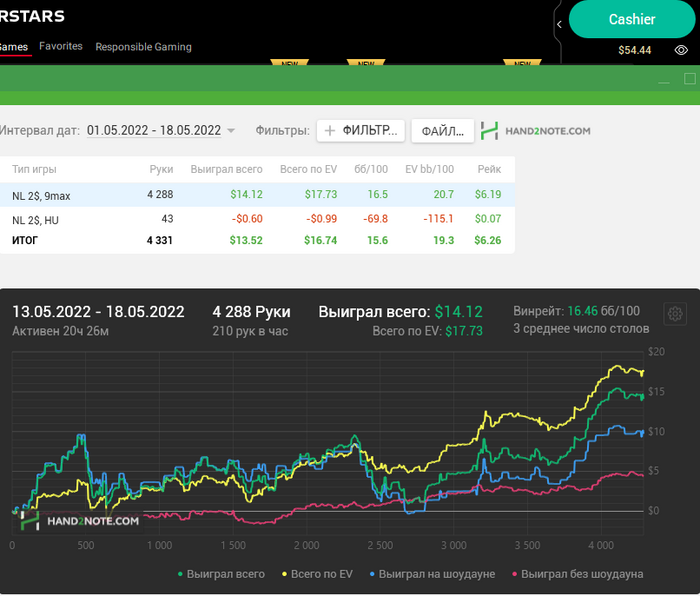Image resolution: width=700 pixels, height=596 pixels.
Task: Toggle the 'Выиграл всего' green graph line
Action: coord(221,574)
